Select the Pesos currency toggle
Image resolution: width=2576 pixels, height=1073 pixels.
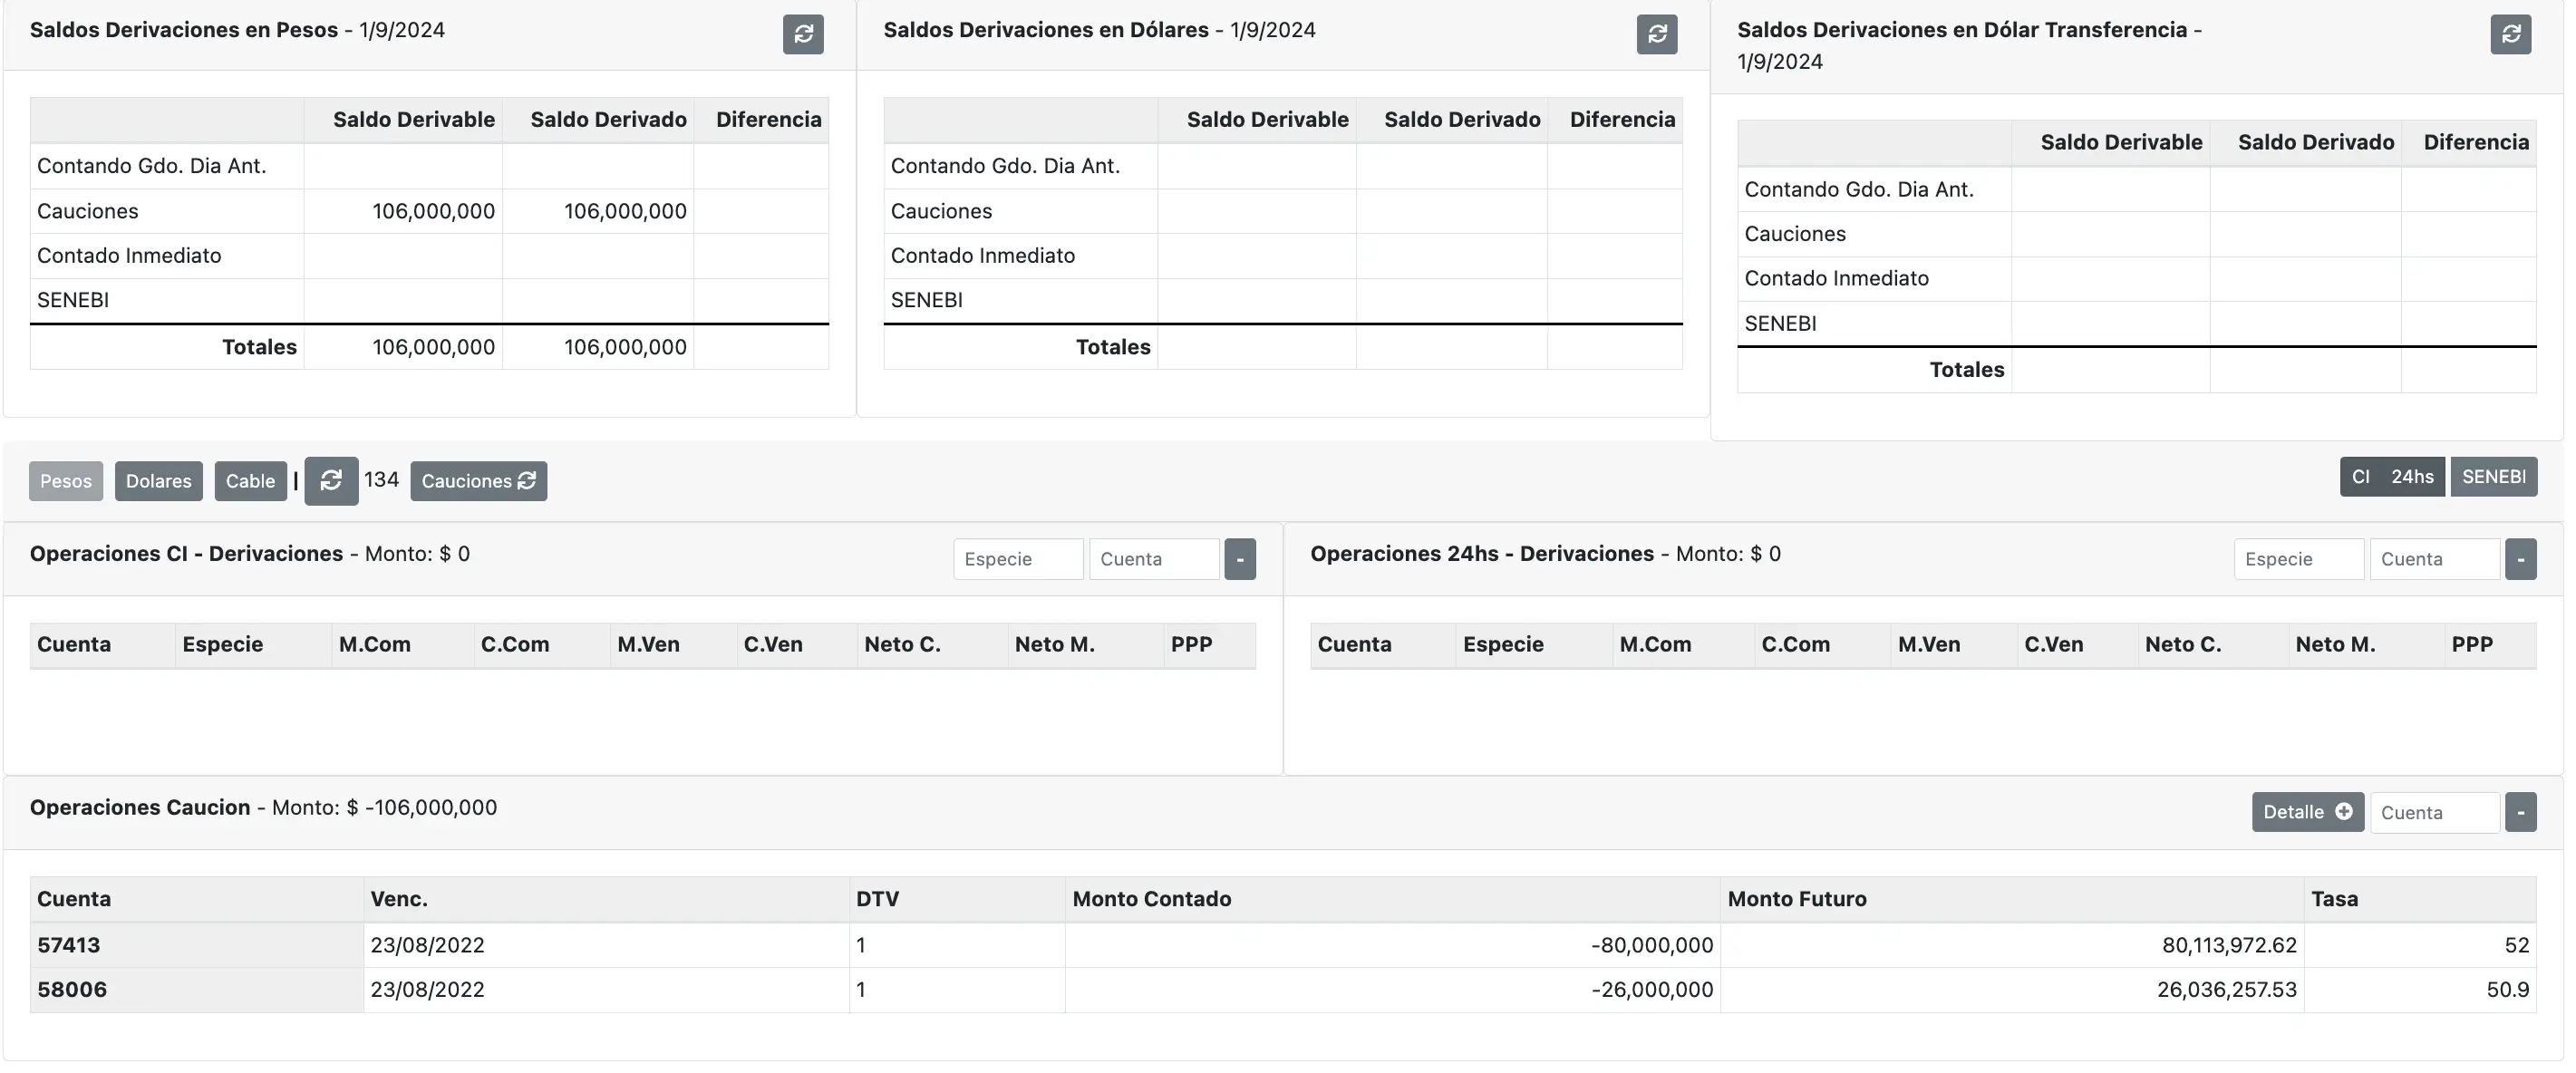pyautogui.click(x=66, y=481)
